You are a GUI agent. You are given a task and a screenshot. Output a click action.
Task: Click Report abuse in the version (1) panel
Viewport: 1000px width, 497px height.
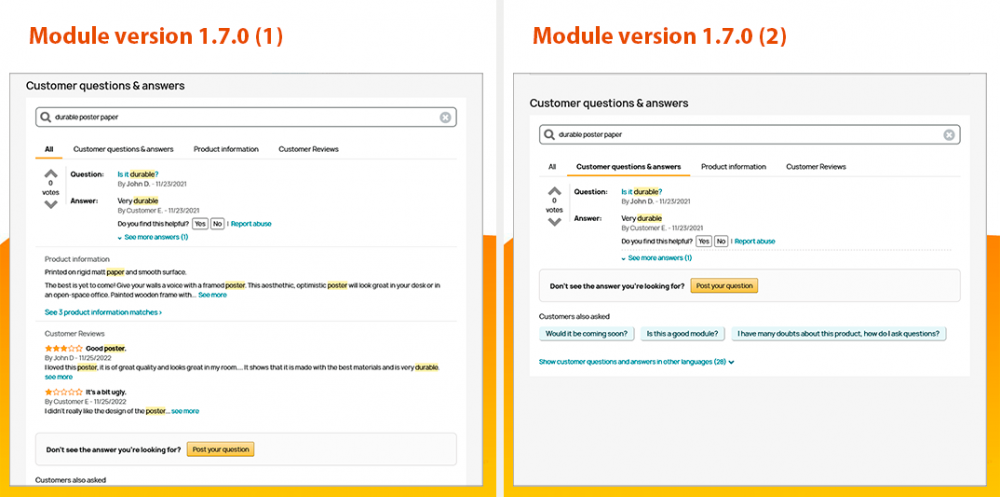(251, 224)
